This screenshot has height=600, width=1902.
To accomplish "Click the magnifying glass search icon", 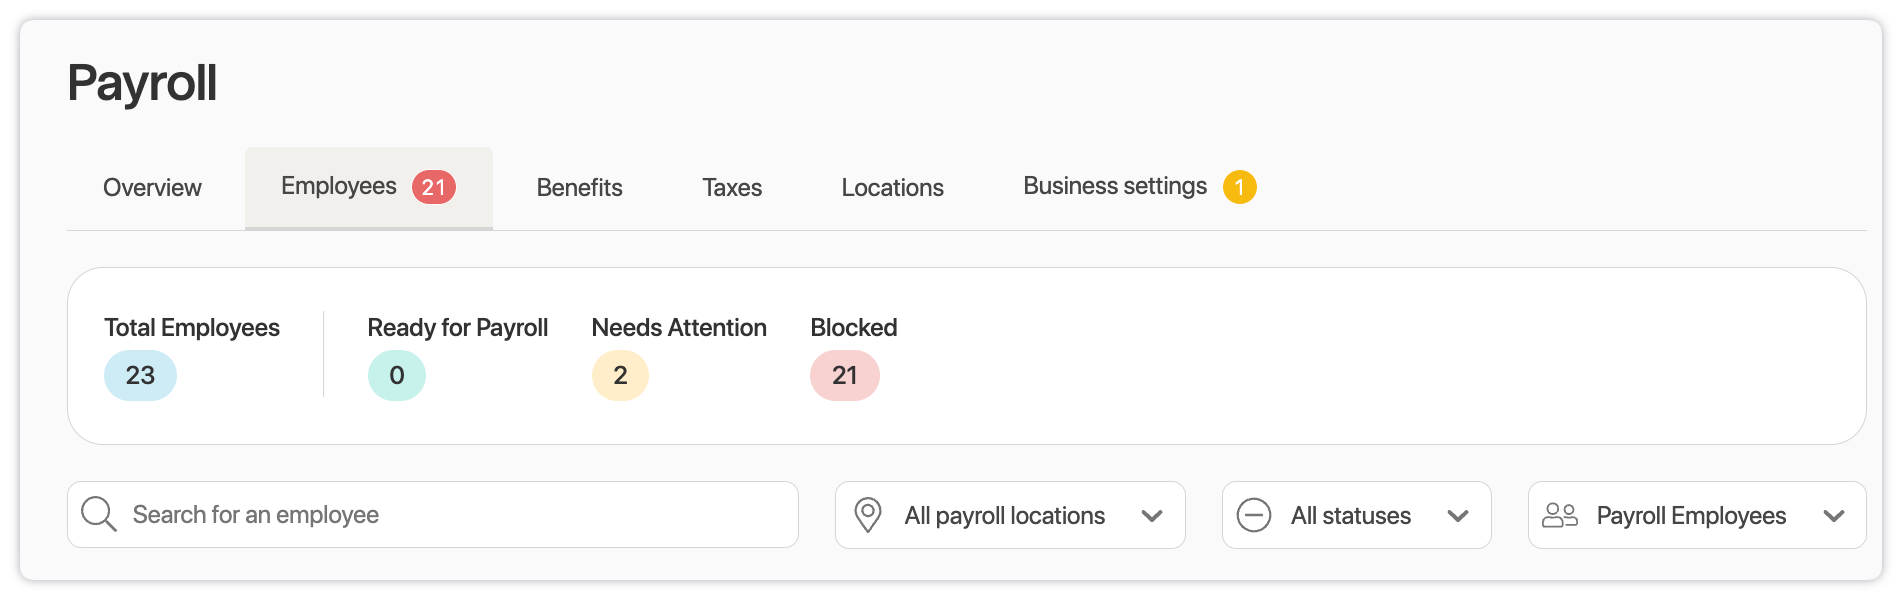I will (99, 514).
